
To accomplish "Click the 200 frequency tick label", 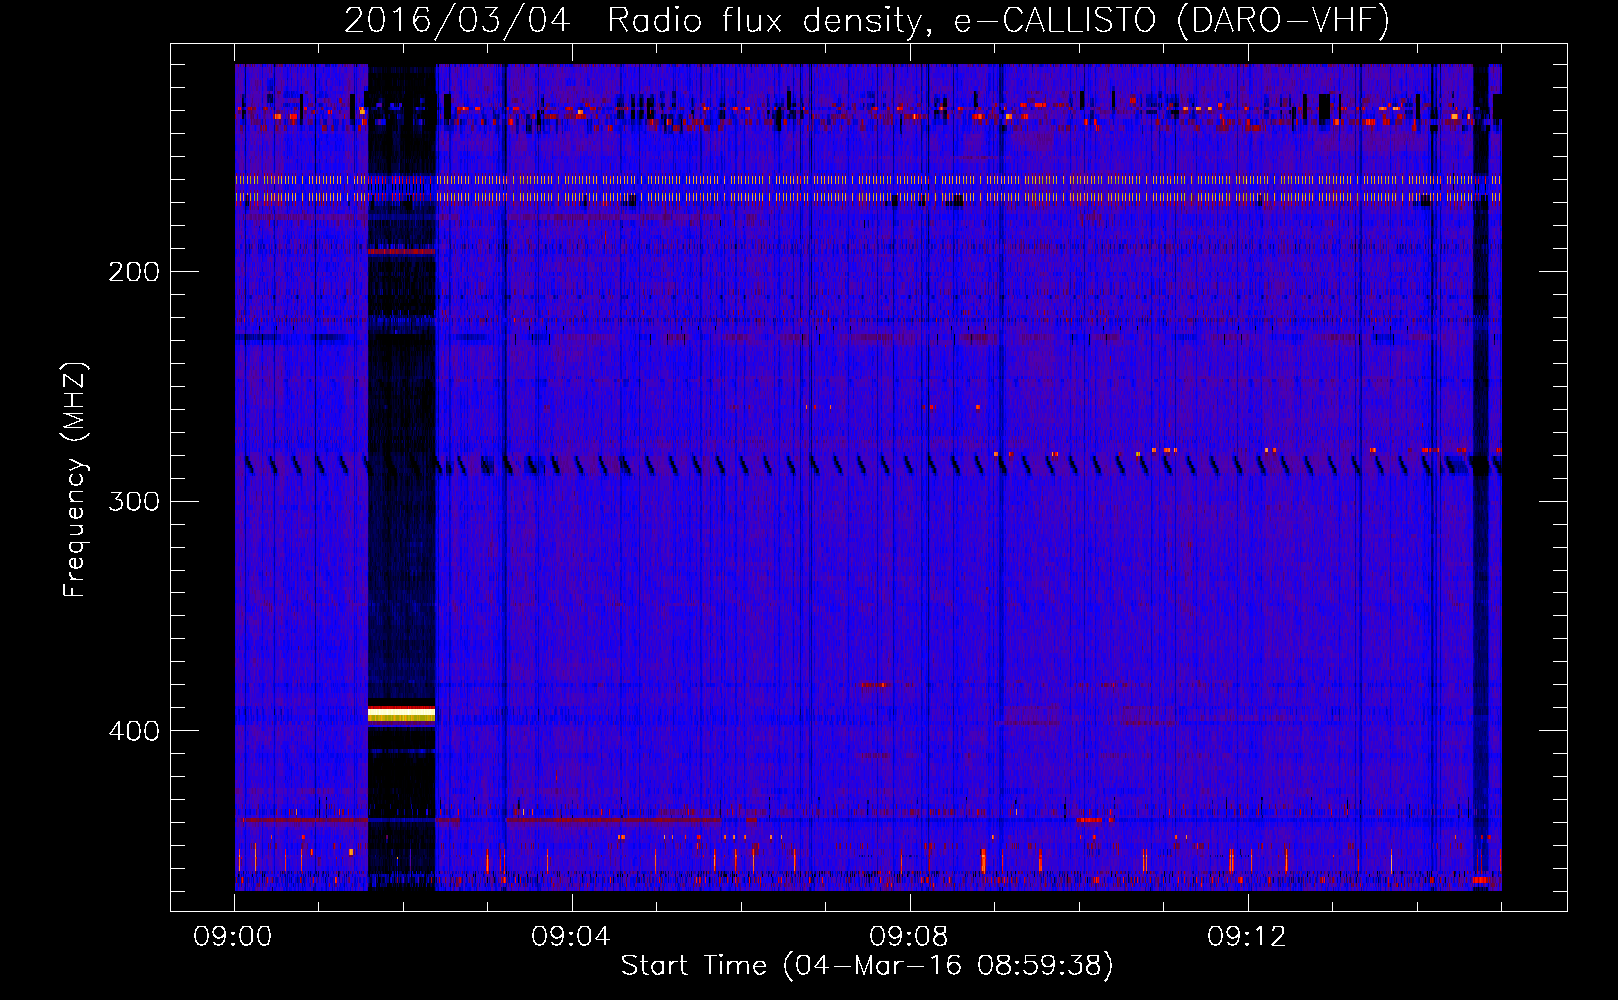I will (134, 271).
